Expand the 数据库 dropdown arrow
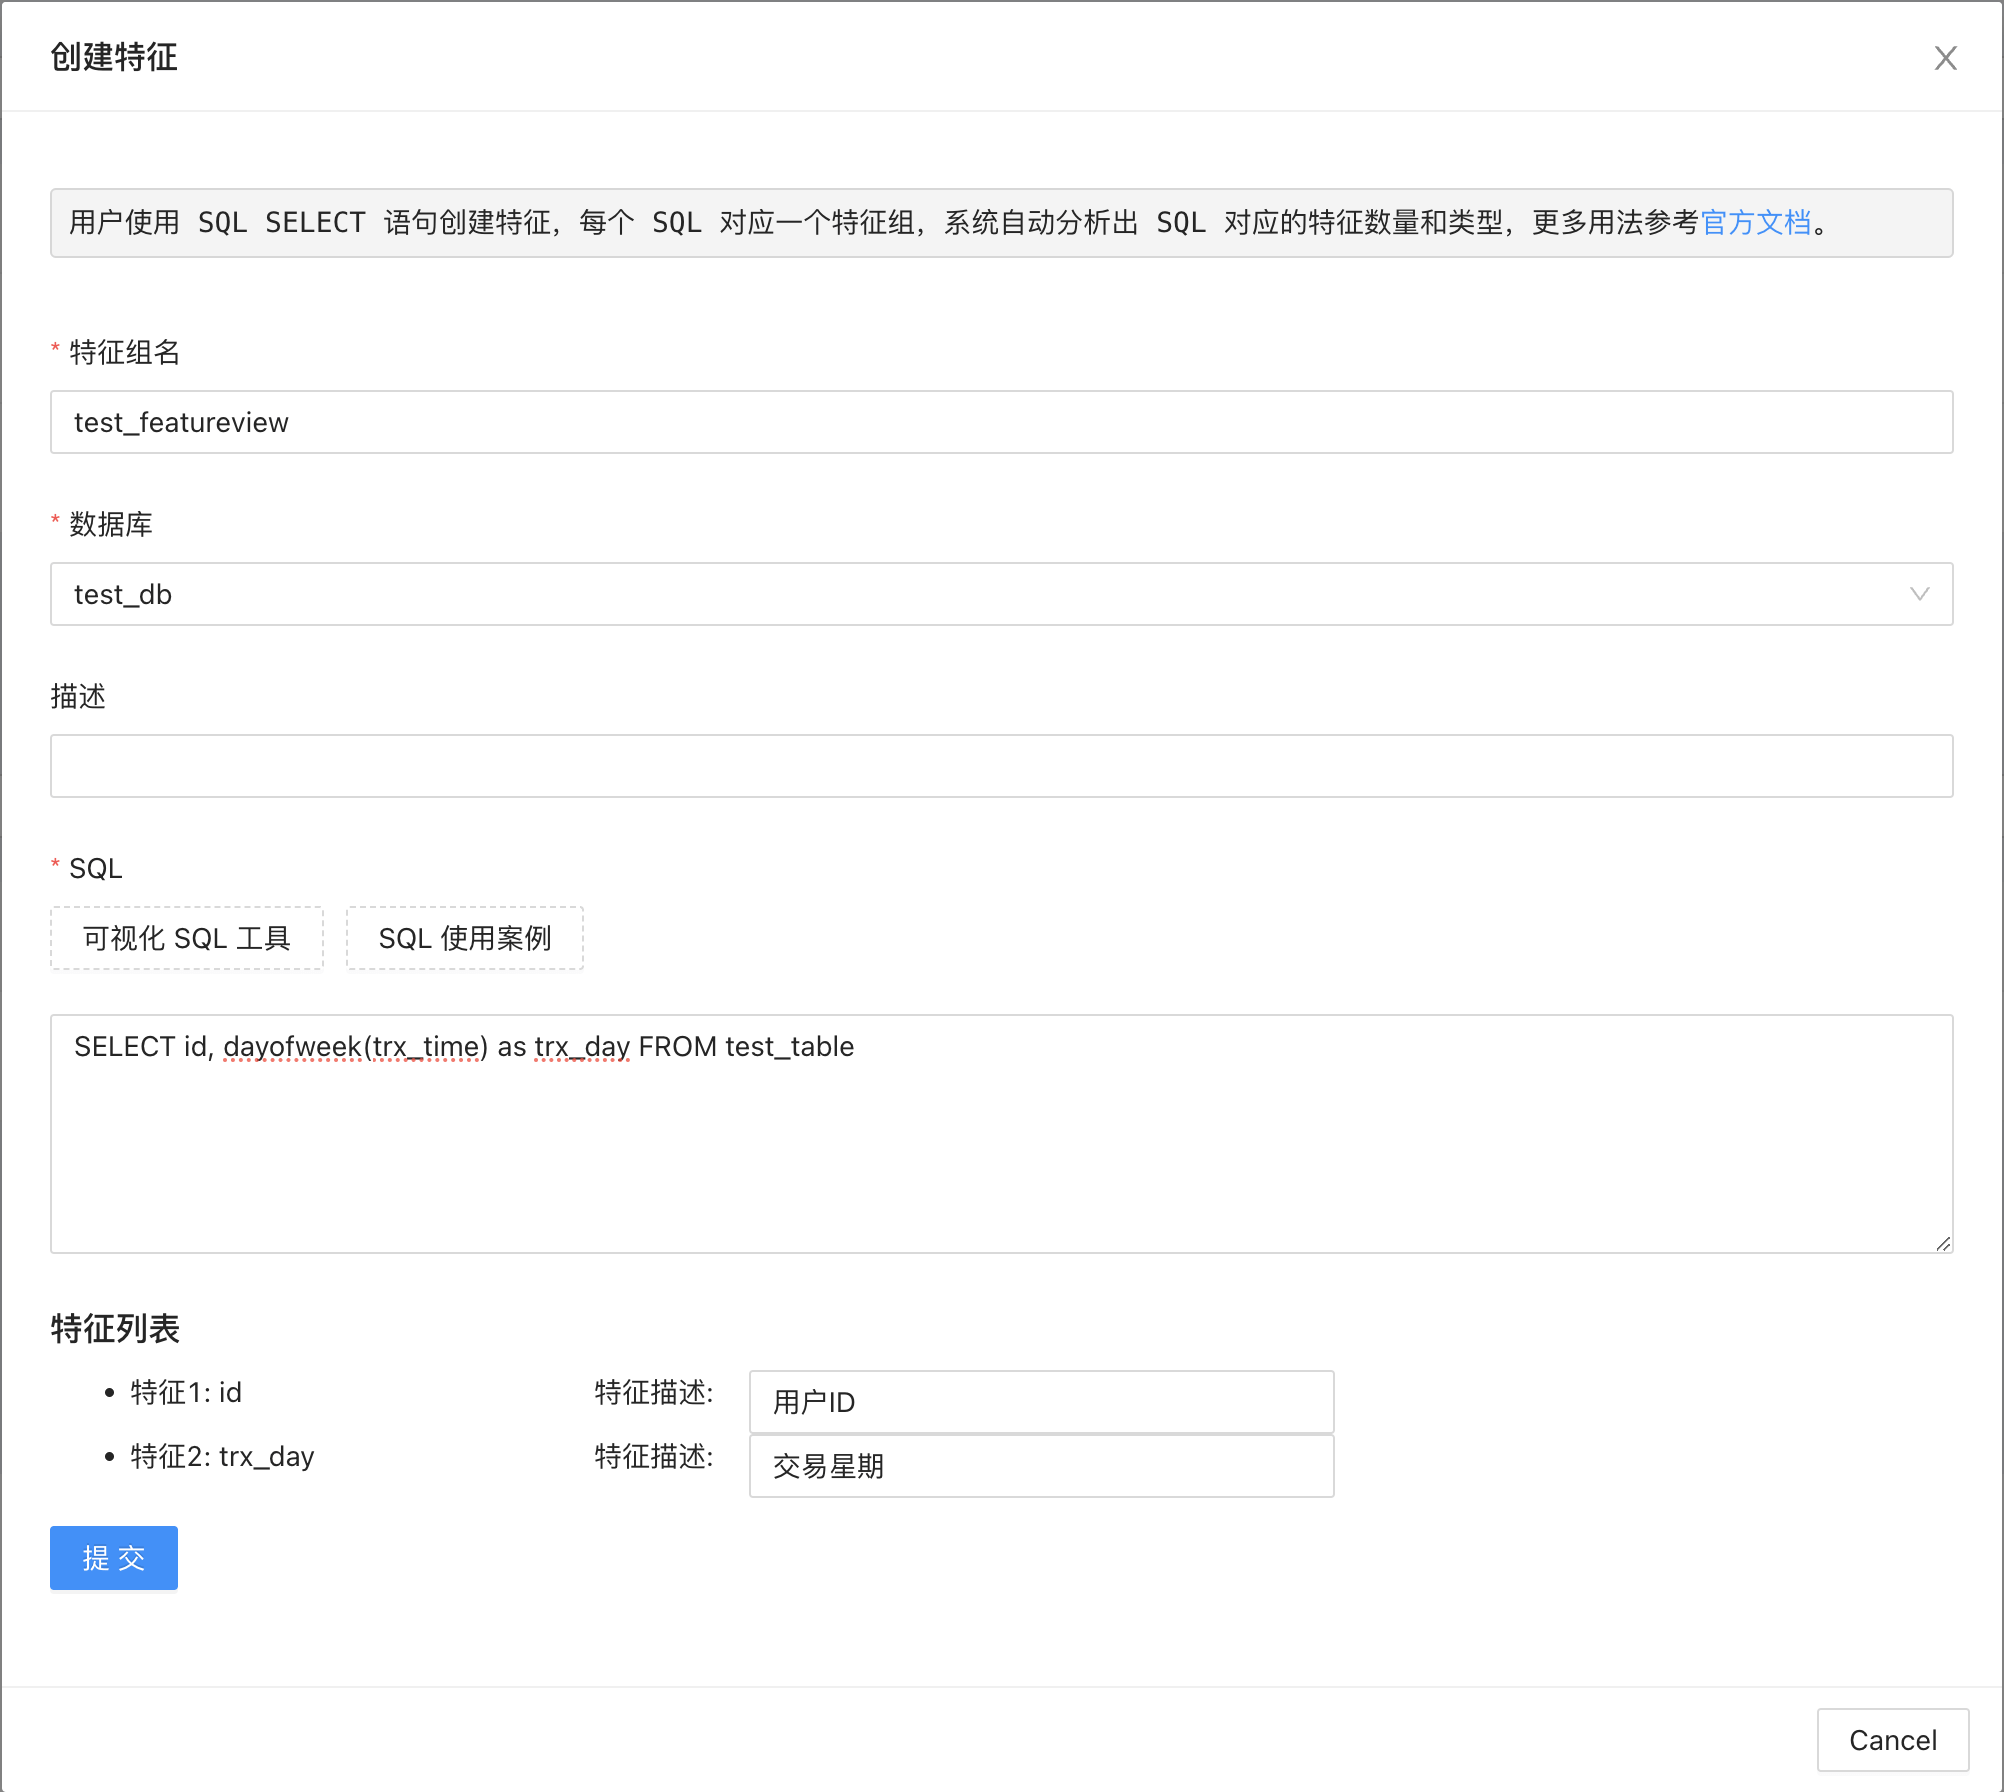2004x1792 pixels. tap(1919, 594)
